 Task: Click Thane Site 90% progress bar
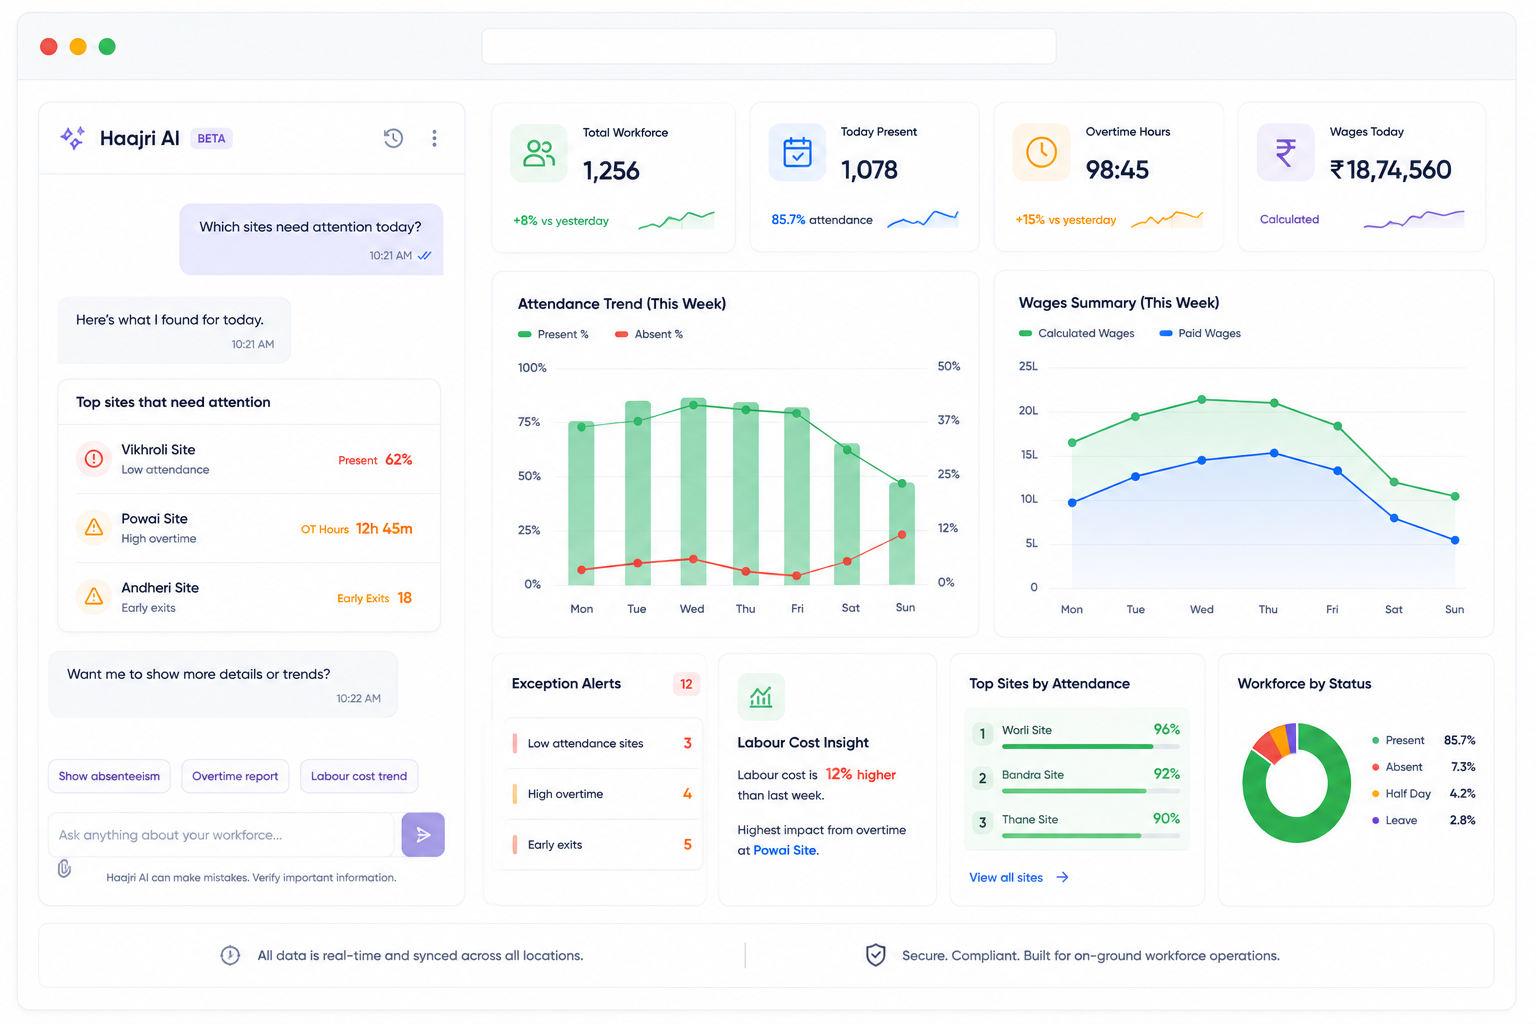pos(1091,835)
